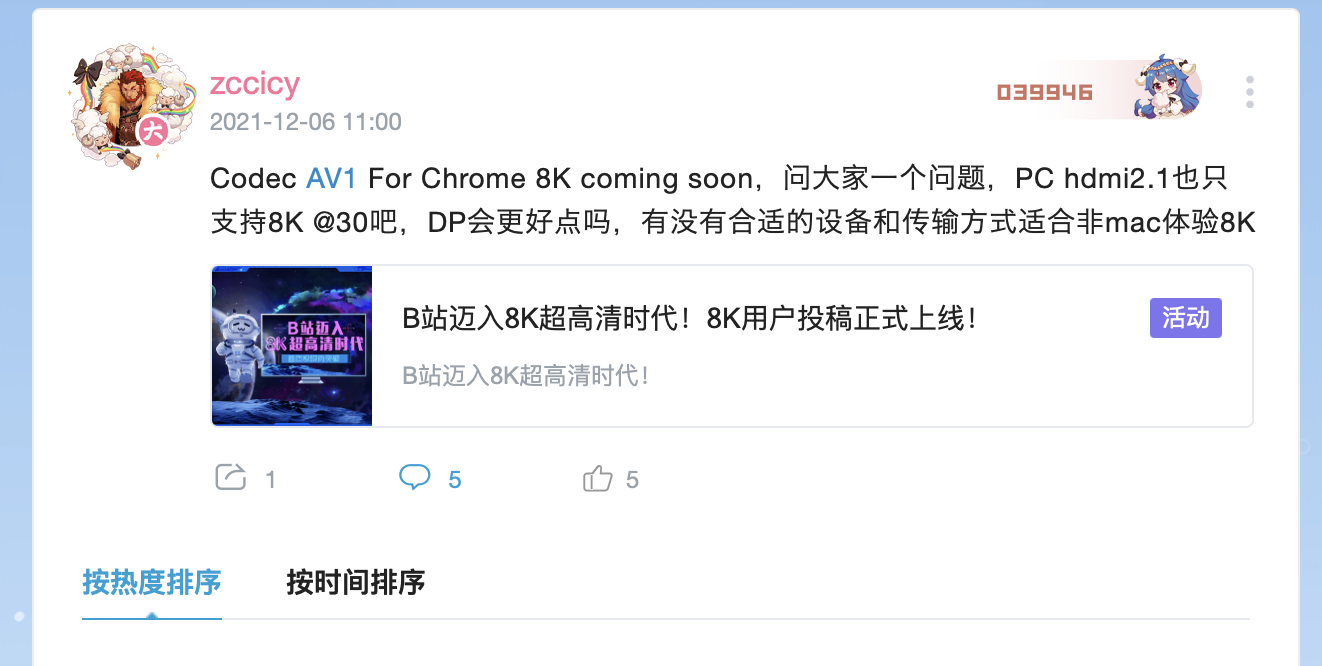Click the share count 1
The height and width of the screenshot is (666, 1322).
pos(271,480)
